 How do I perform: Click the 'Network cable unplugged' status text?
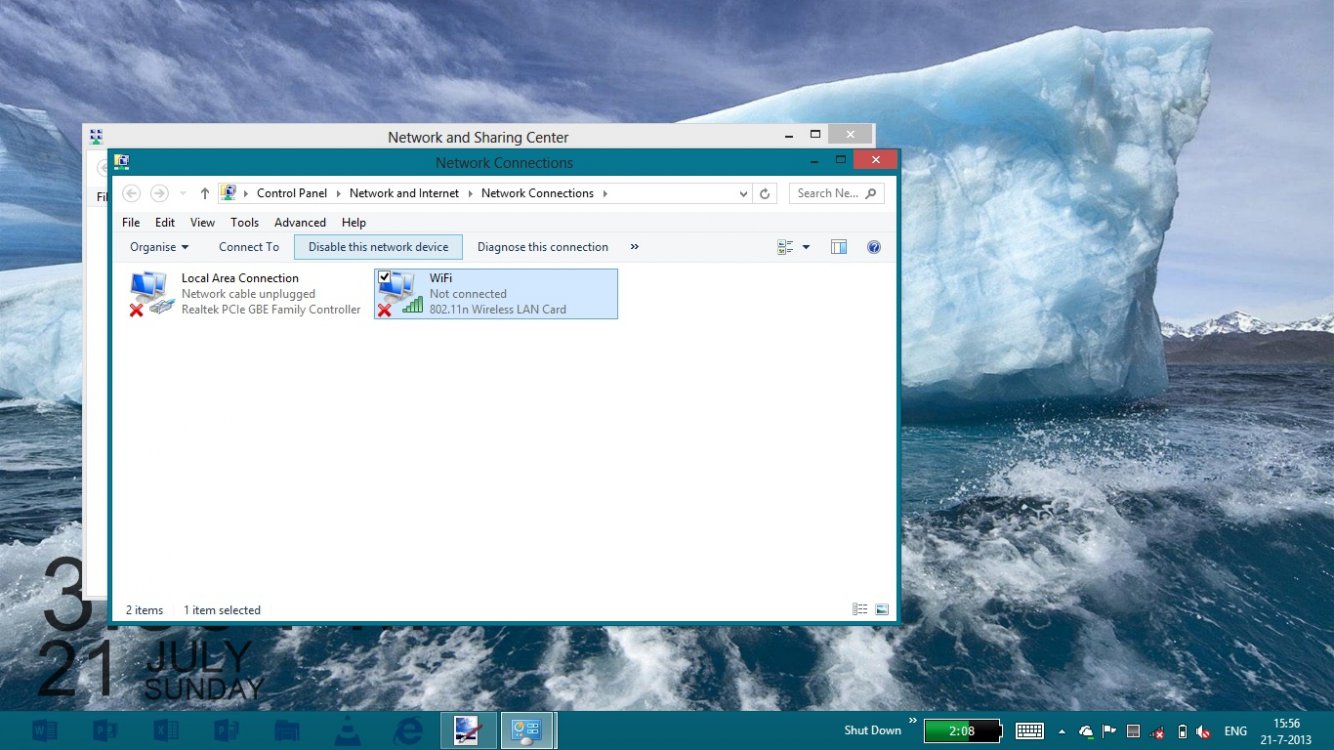click(248, 294)
